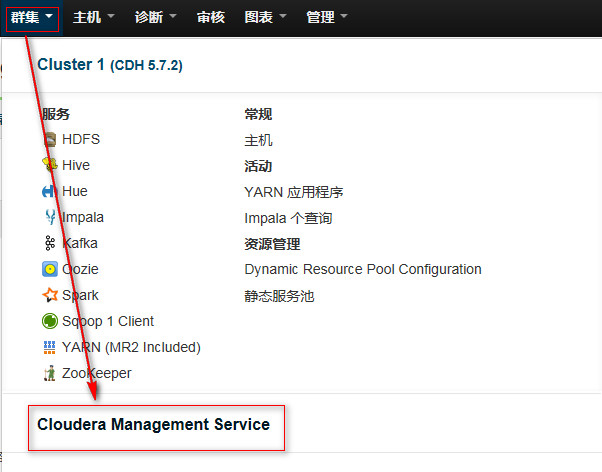Open 主机 link under 常规
This screenshot has width=602, height=472.
(x=258, y=140)
